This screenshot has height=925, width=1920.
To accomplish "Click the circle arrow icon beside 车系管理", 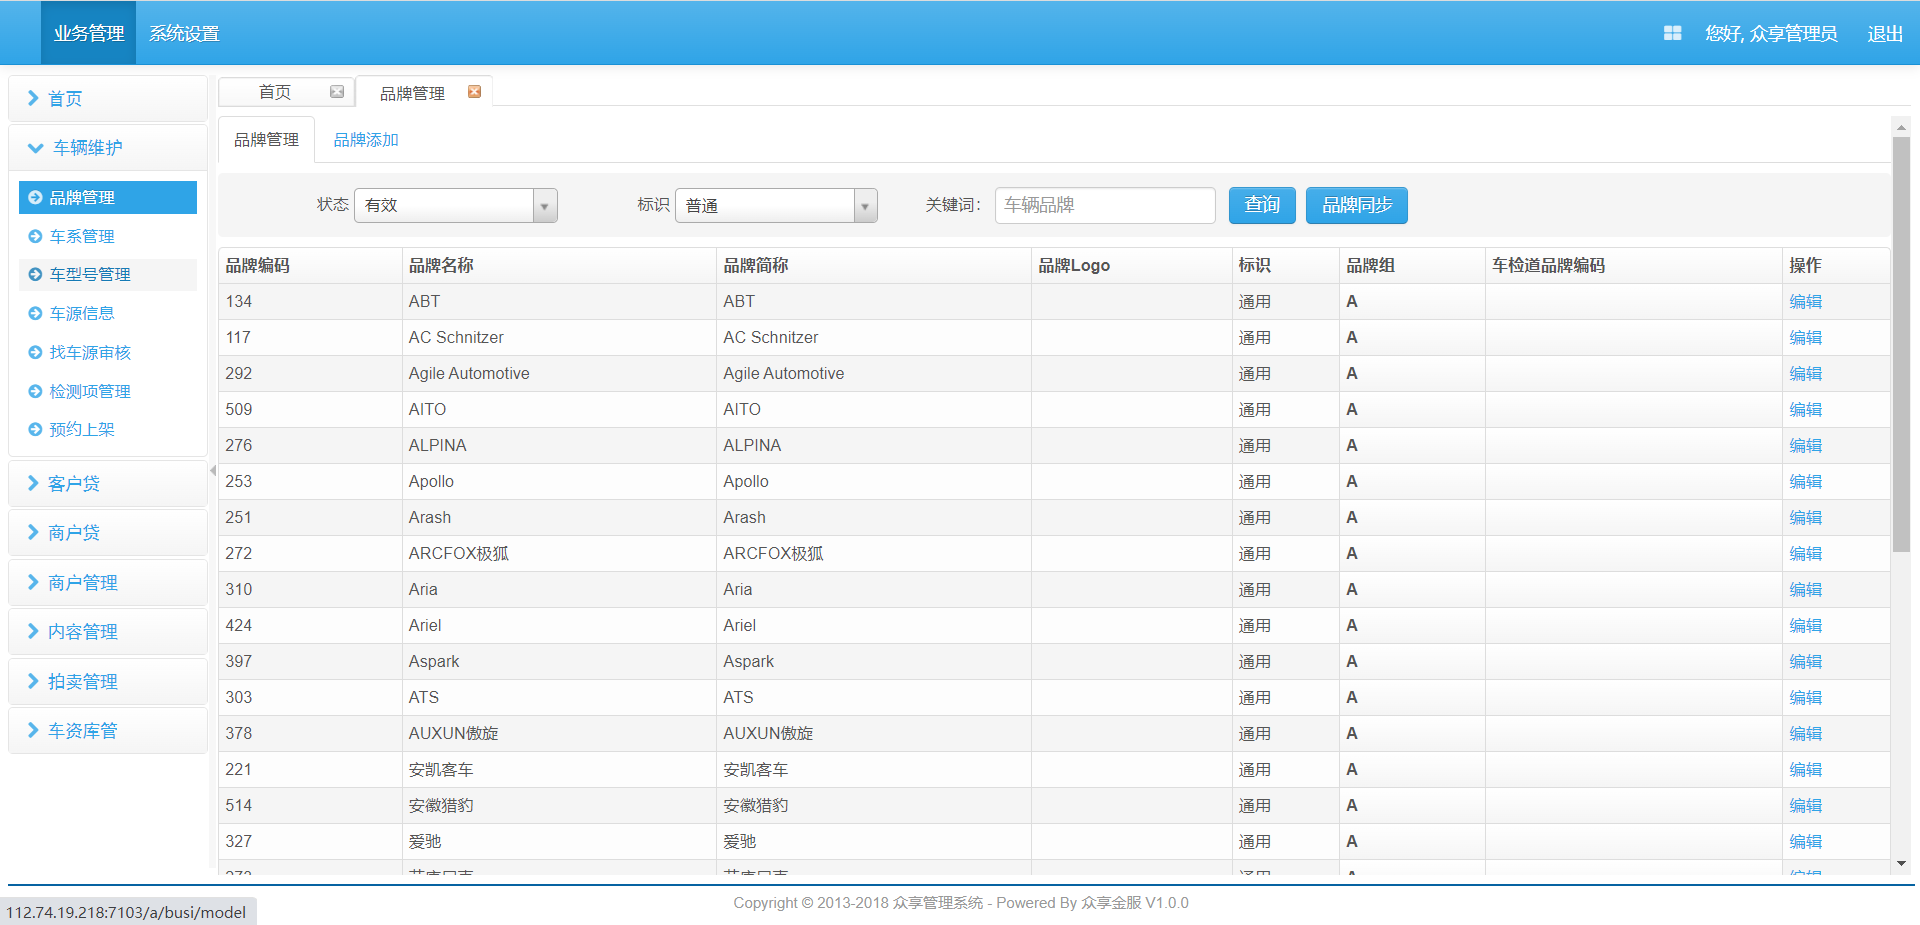I will click(35, 237).
